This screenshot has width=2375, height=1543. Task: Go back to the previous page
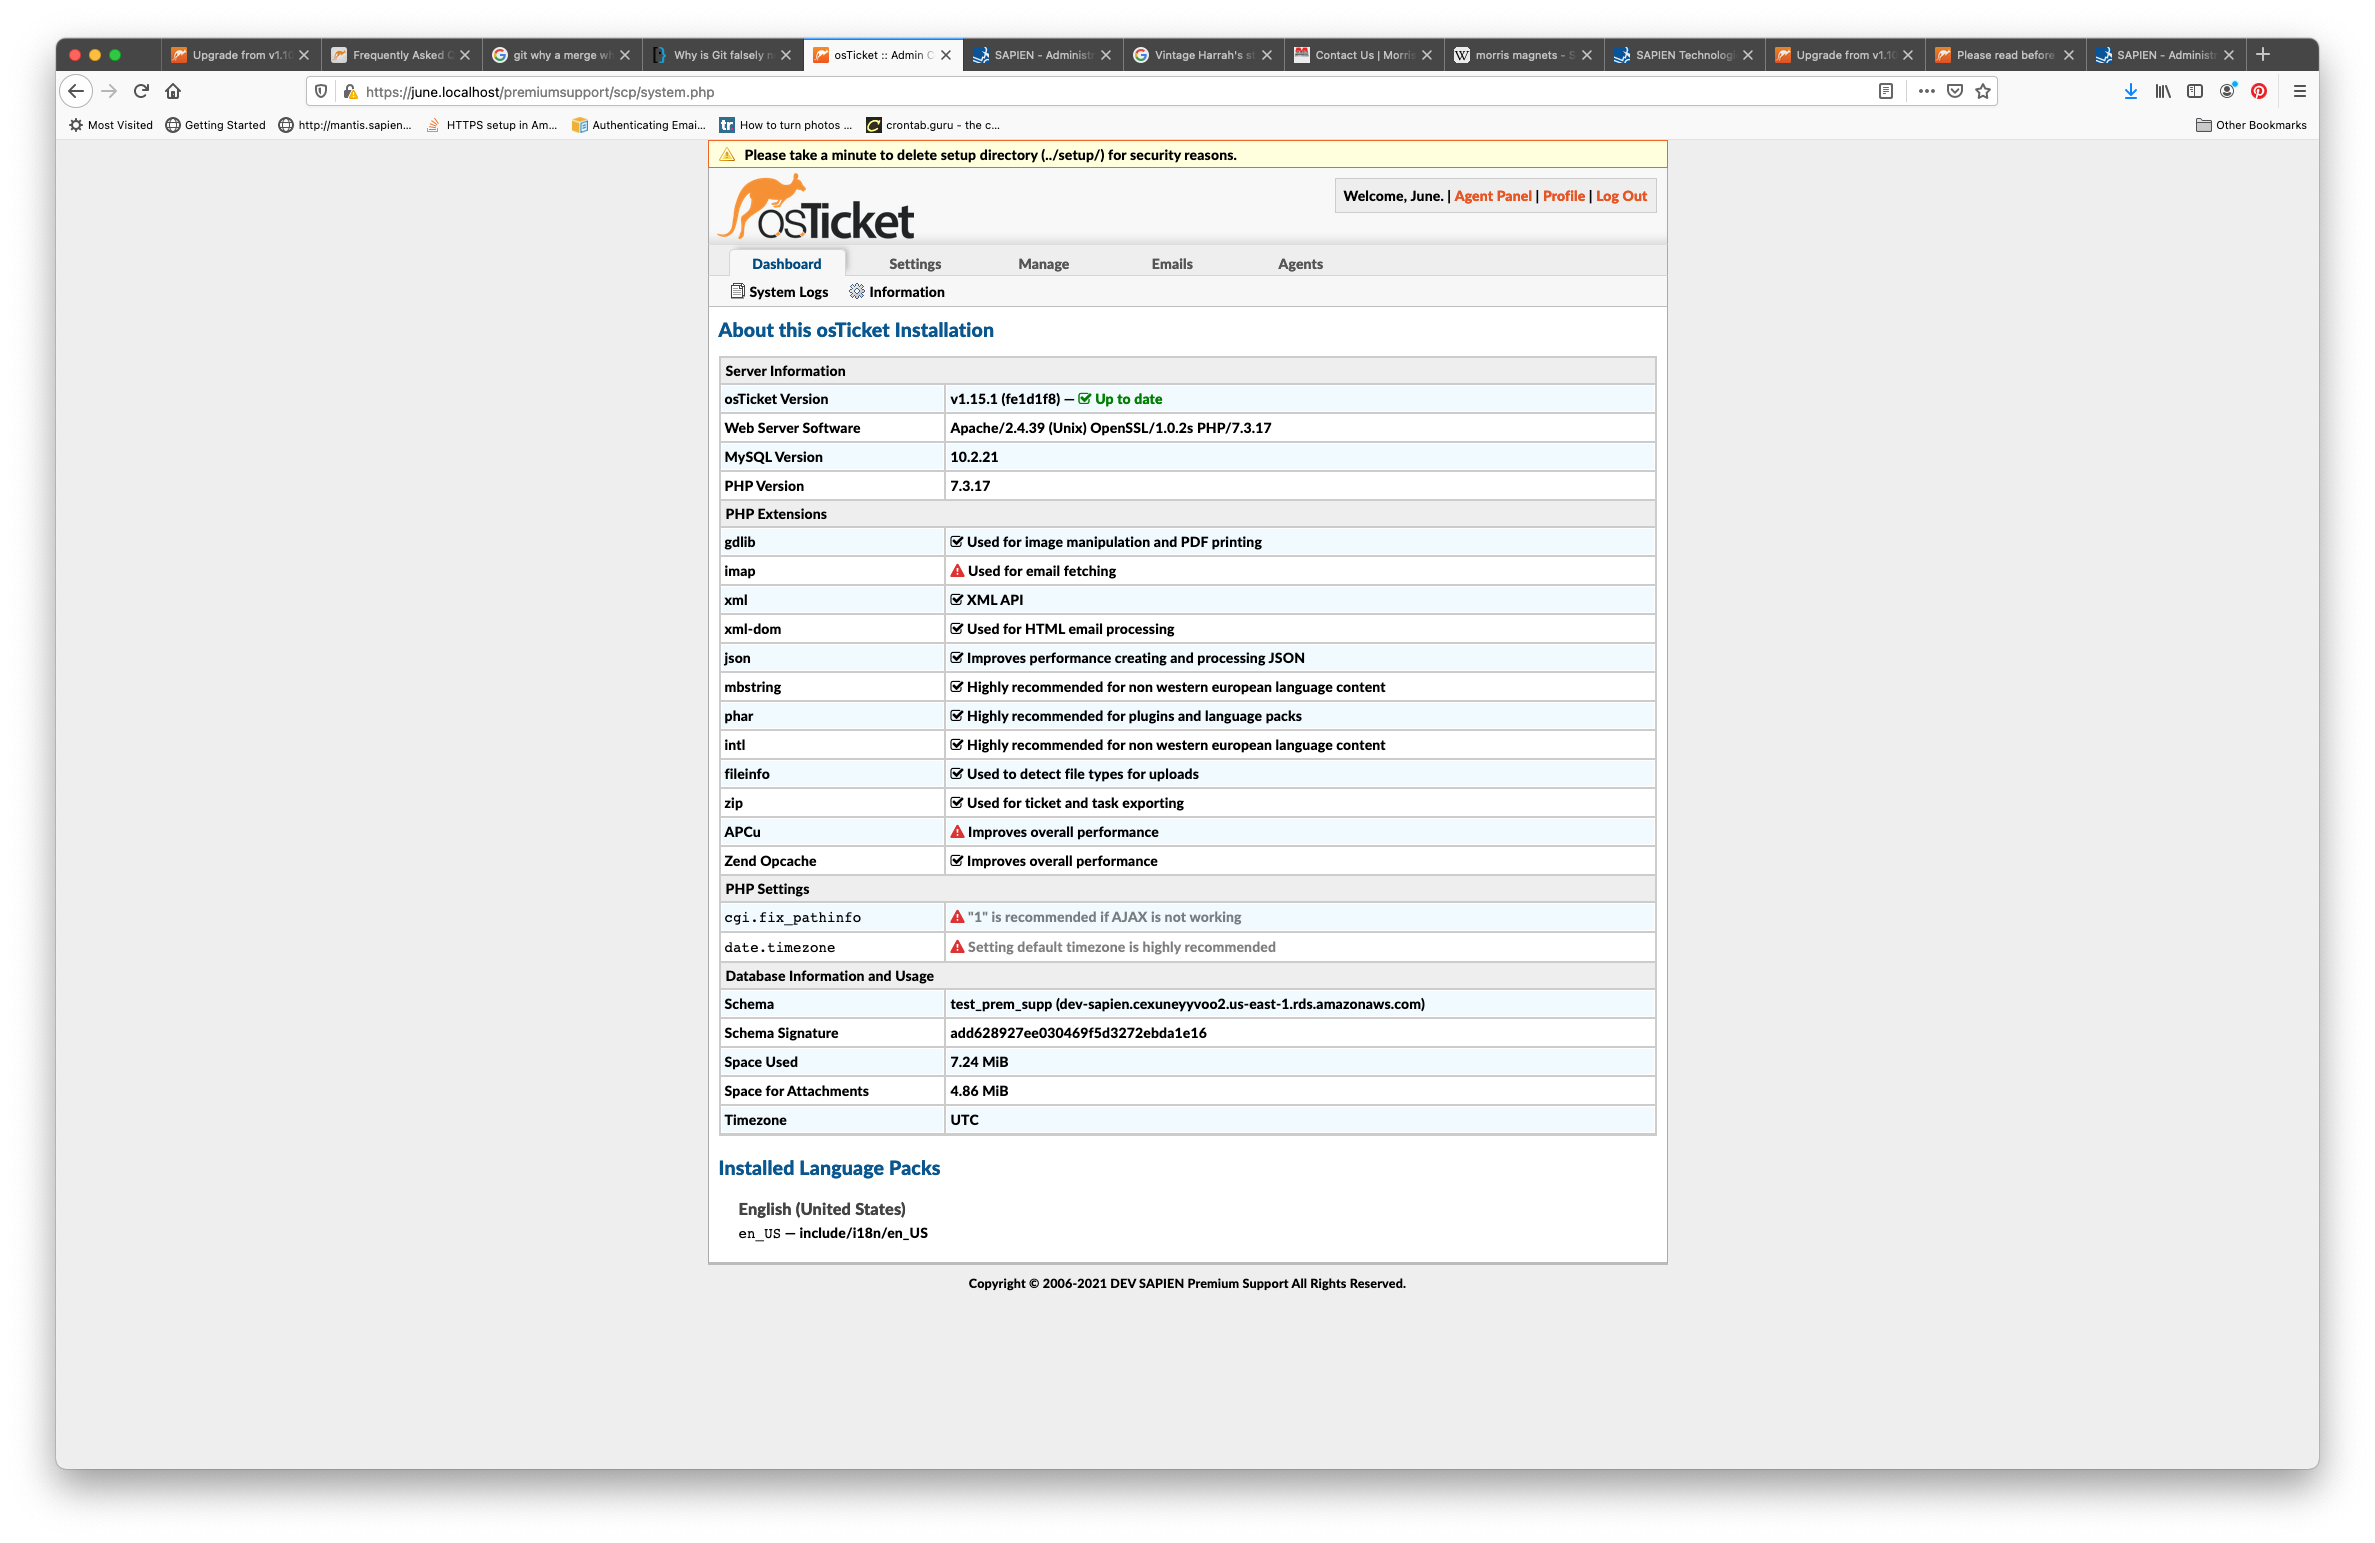point(76,91)
